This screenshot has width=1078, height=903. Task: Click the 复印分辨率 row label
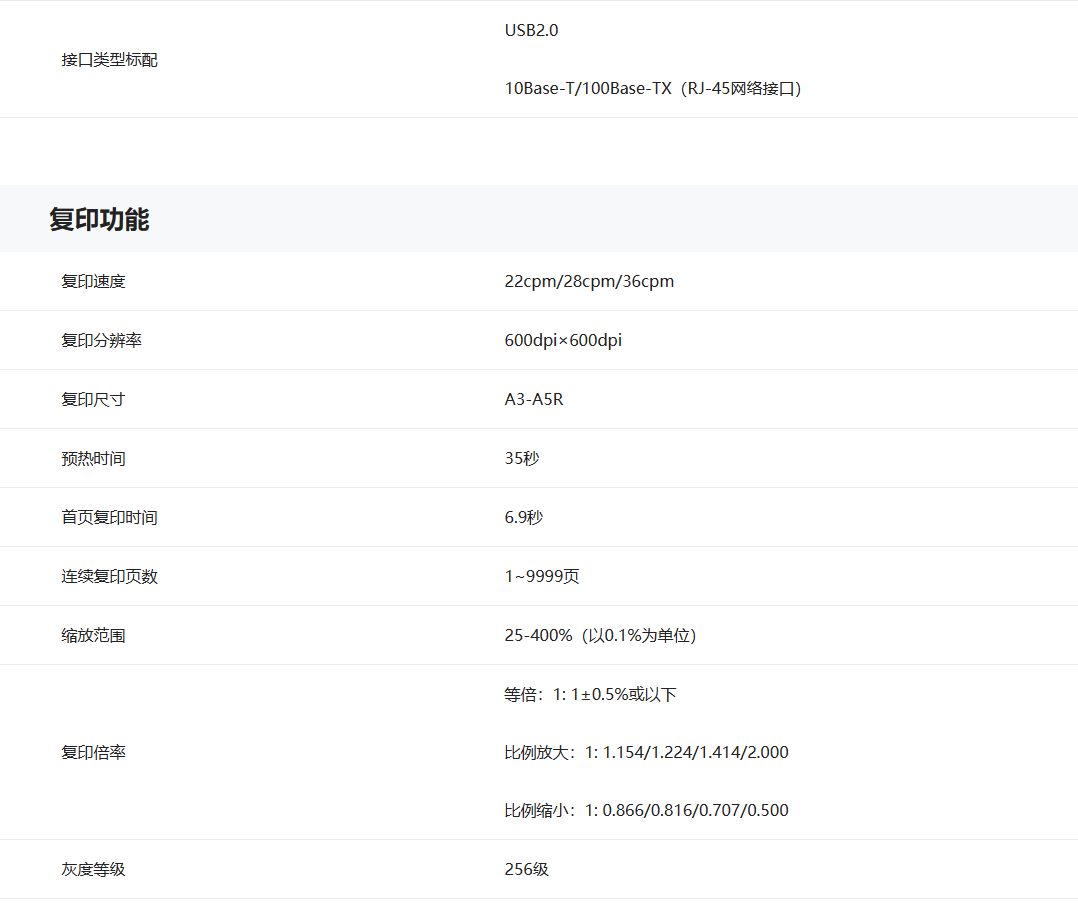(101, 341)
